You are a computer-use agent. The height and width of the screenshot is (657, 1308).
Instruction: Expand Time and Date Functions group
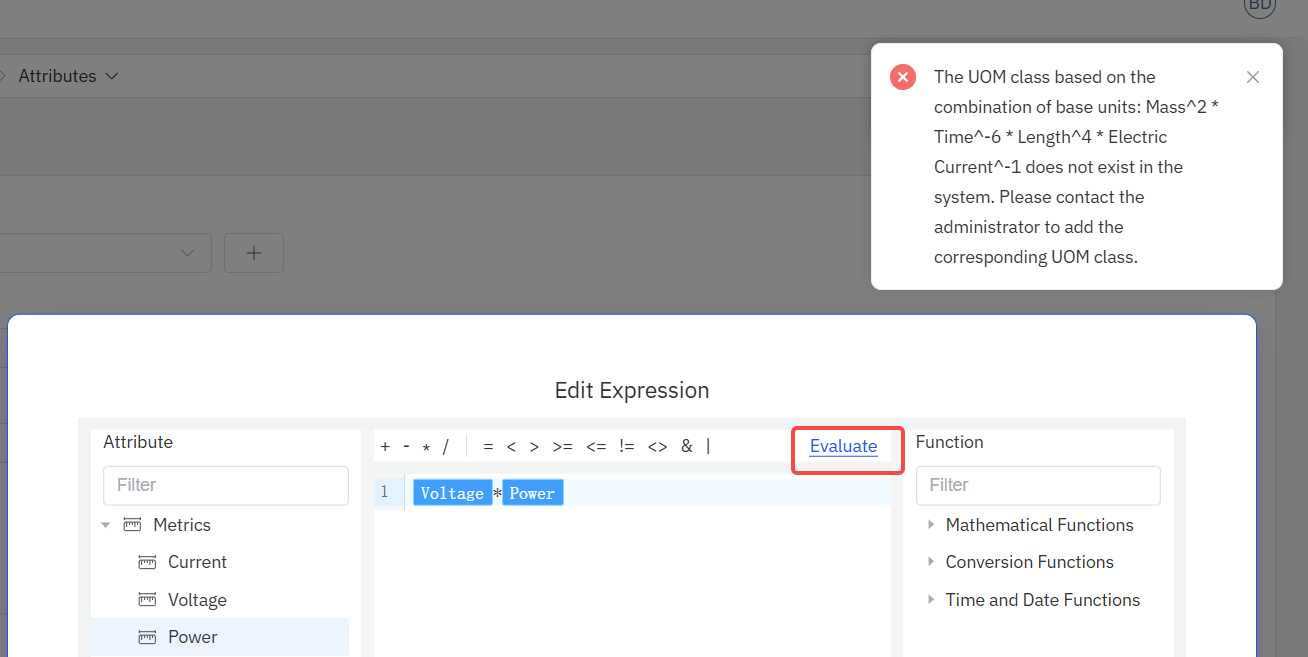[932, 600]
